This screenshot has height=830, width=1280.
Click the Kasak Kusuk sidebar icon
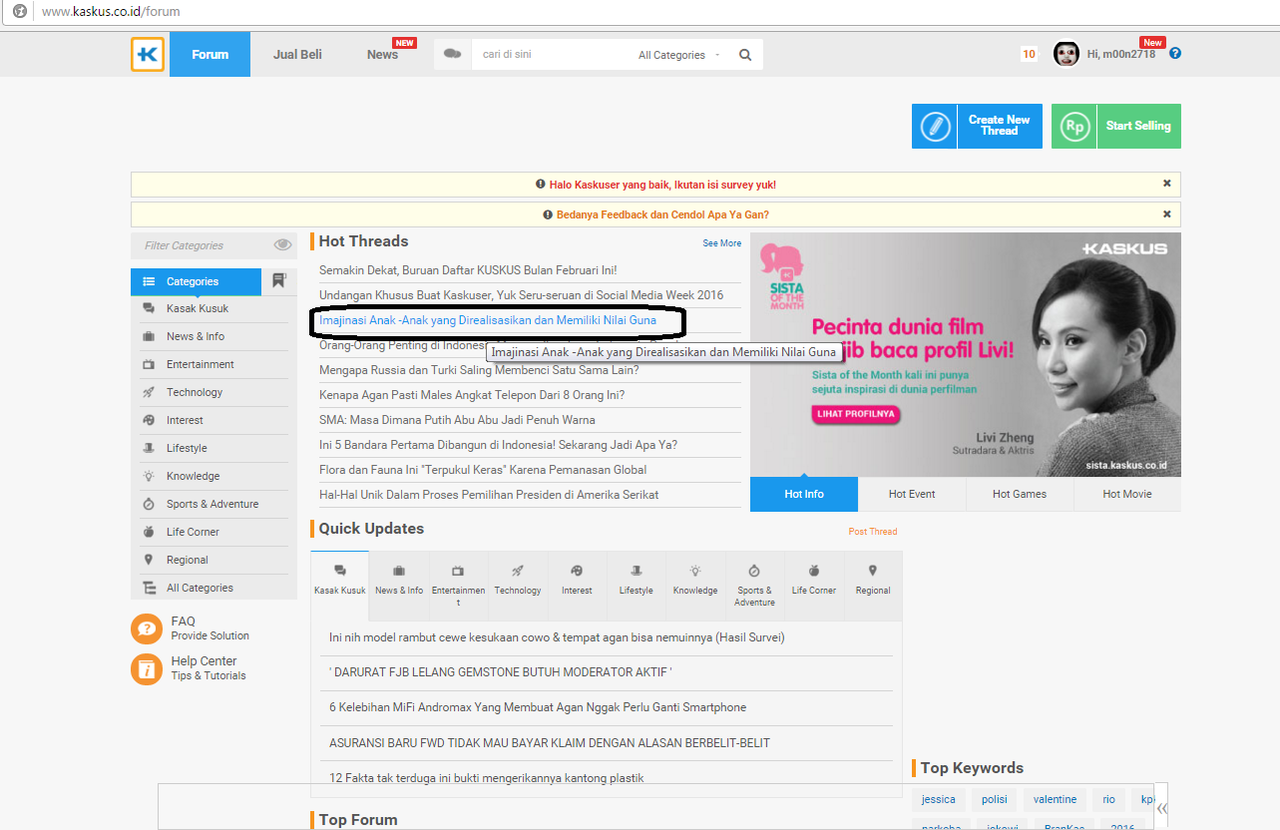149,309
